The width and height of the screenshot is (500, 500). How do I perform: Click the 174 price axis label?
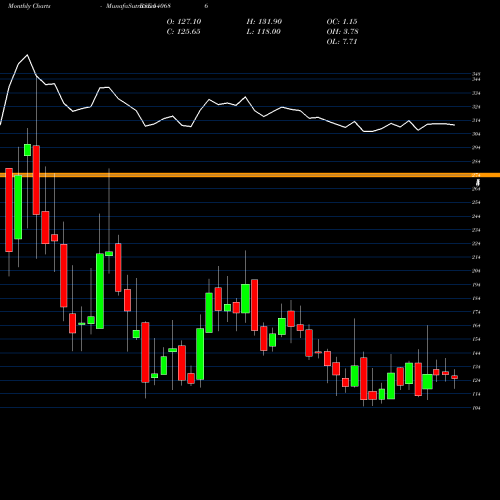click(x=476, y=312)
